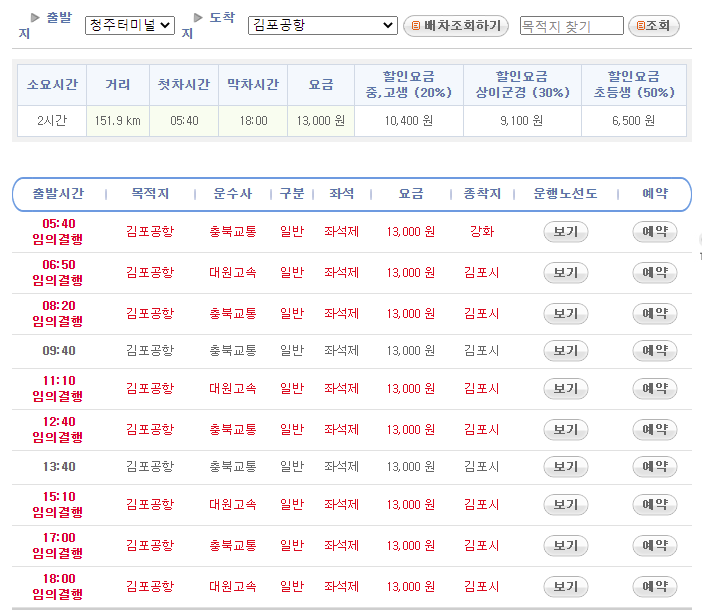This screenshot has height=615, width=702.
Task: Click 충북교통 operator in the 09:40 row
Action: pos(233,351)
